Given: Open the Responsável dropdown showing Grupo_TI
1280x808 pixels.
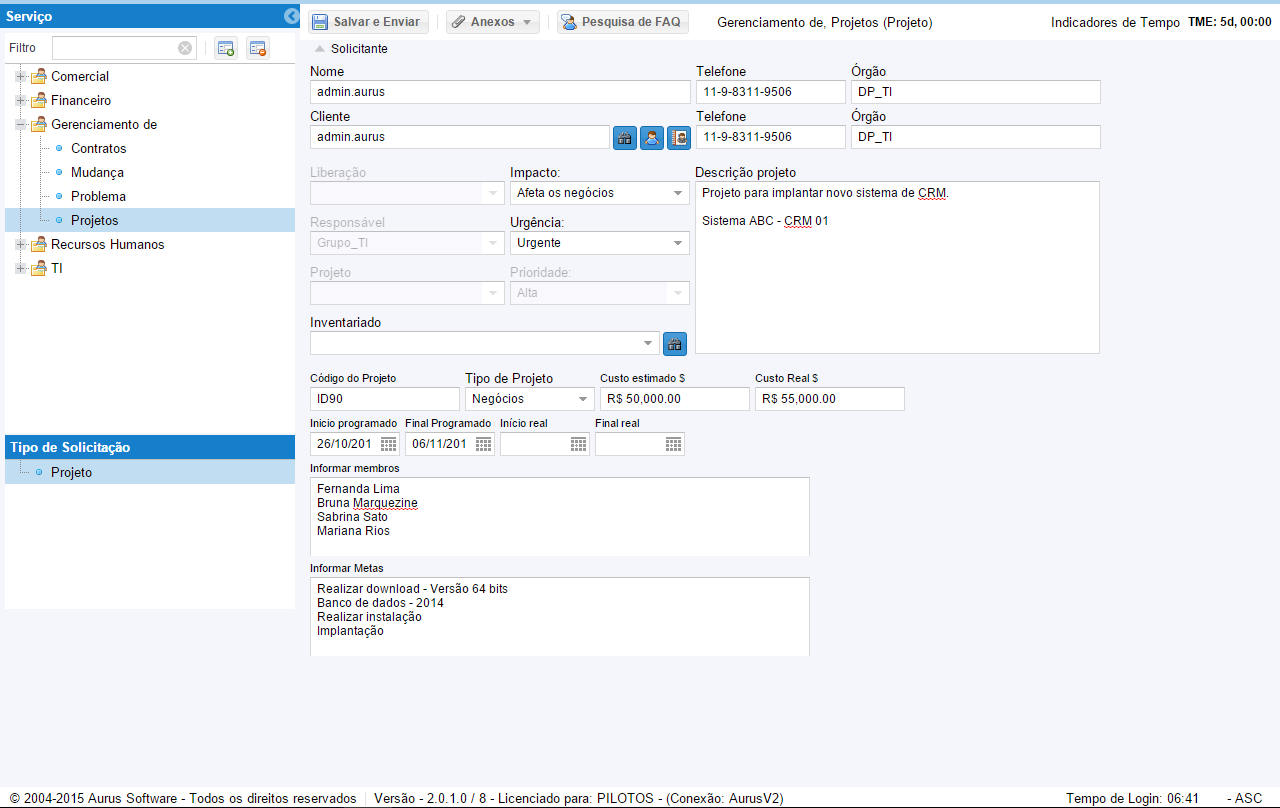Looking at the screenshot, I should coord(494,243).
